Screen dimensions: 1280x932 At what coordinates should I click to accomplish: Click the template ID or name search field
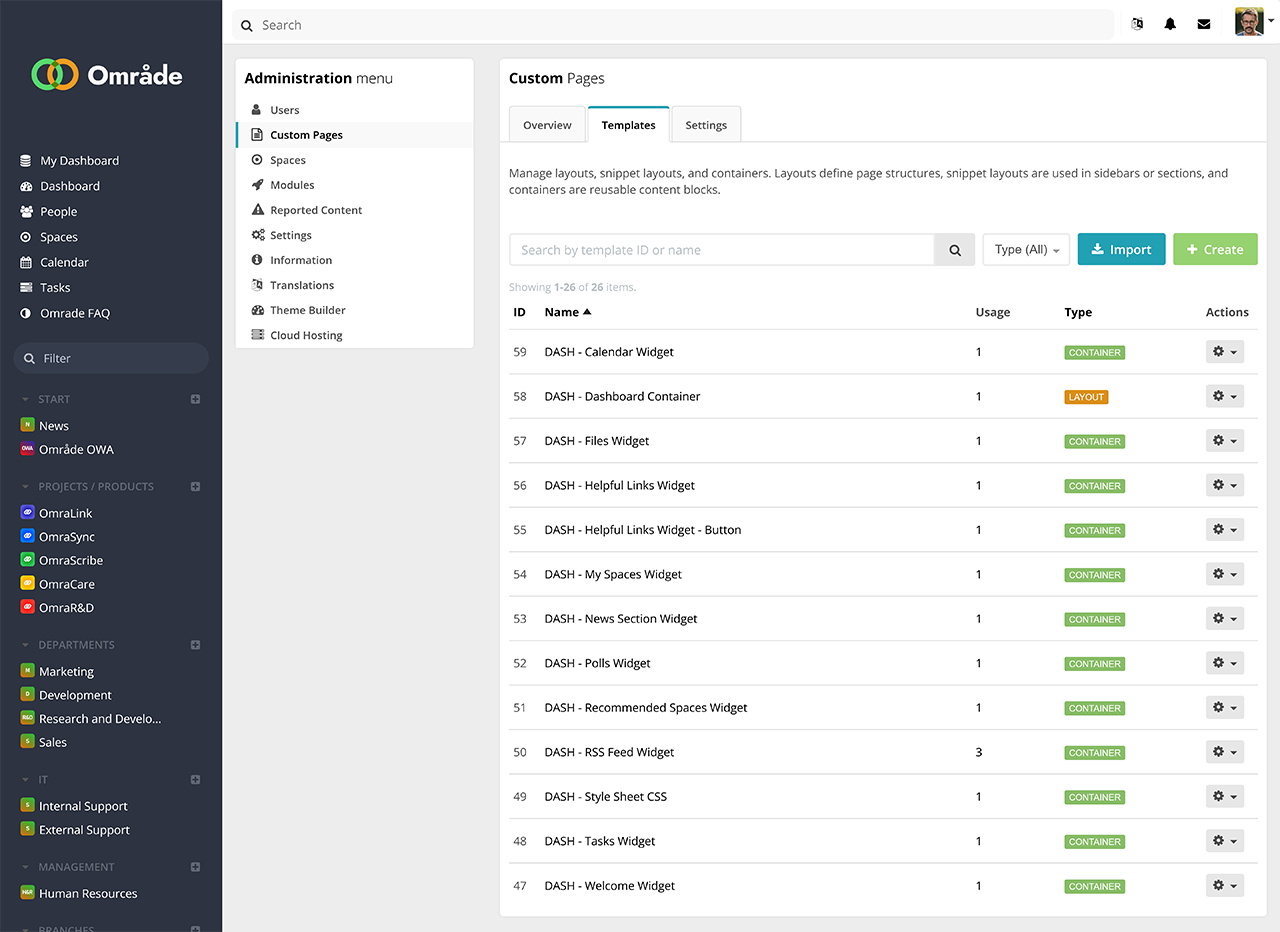coord(721,250)
